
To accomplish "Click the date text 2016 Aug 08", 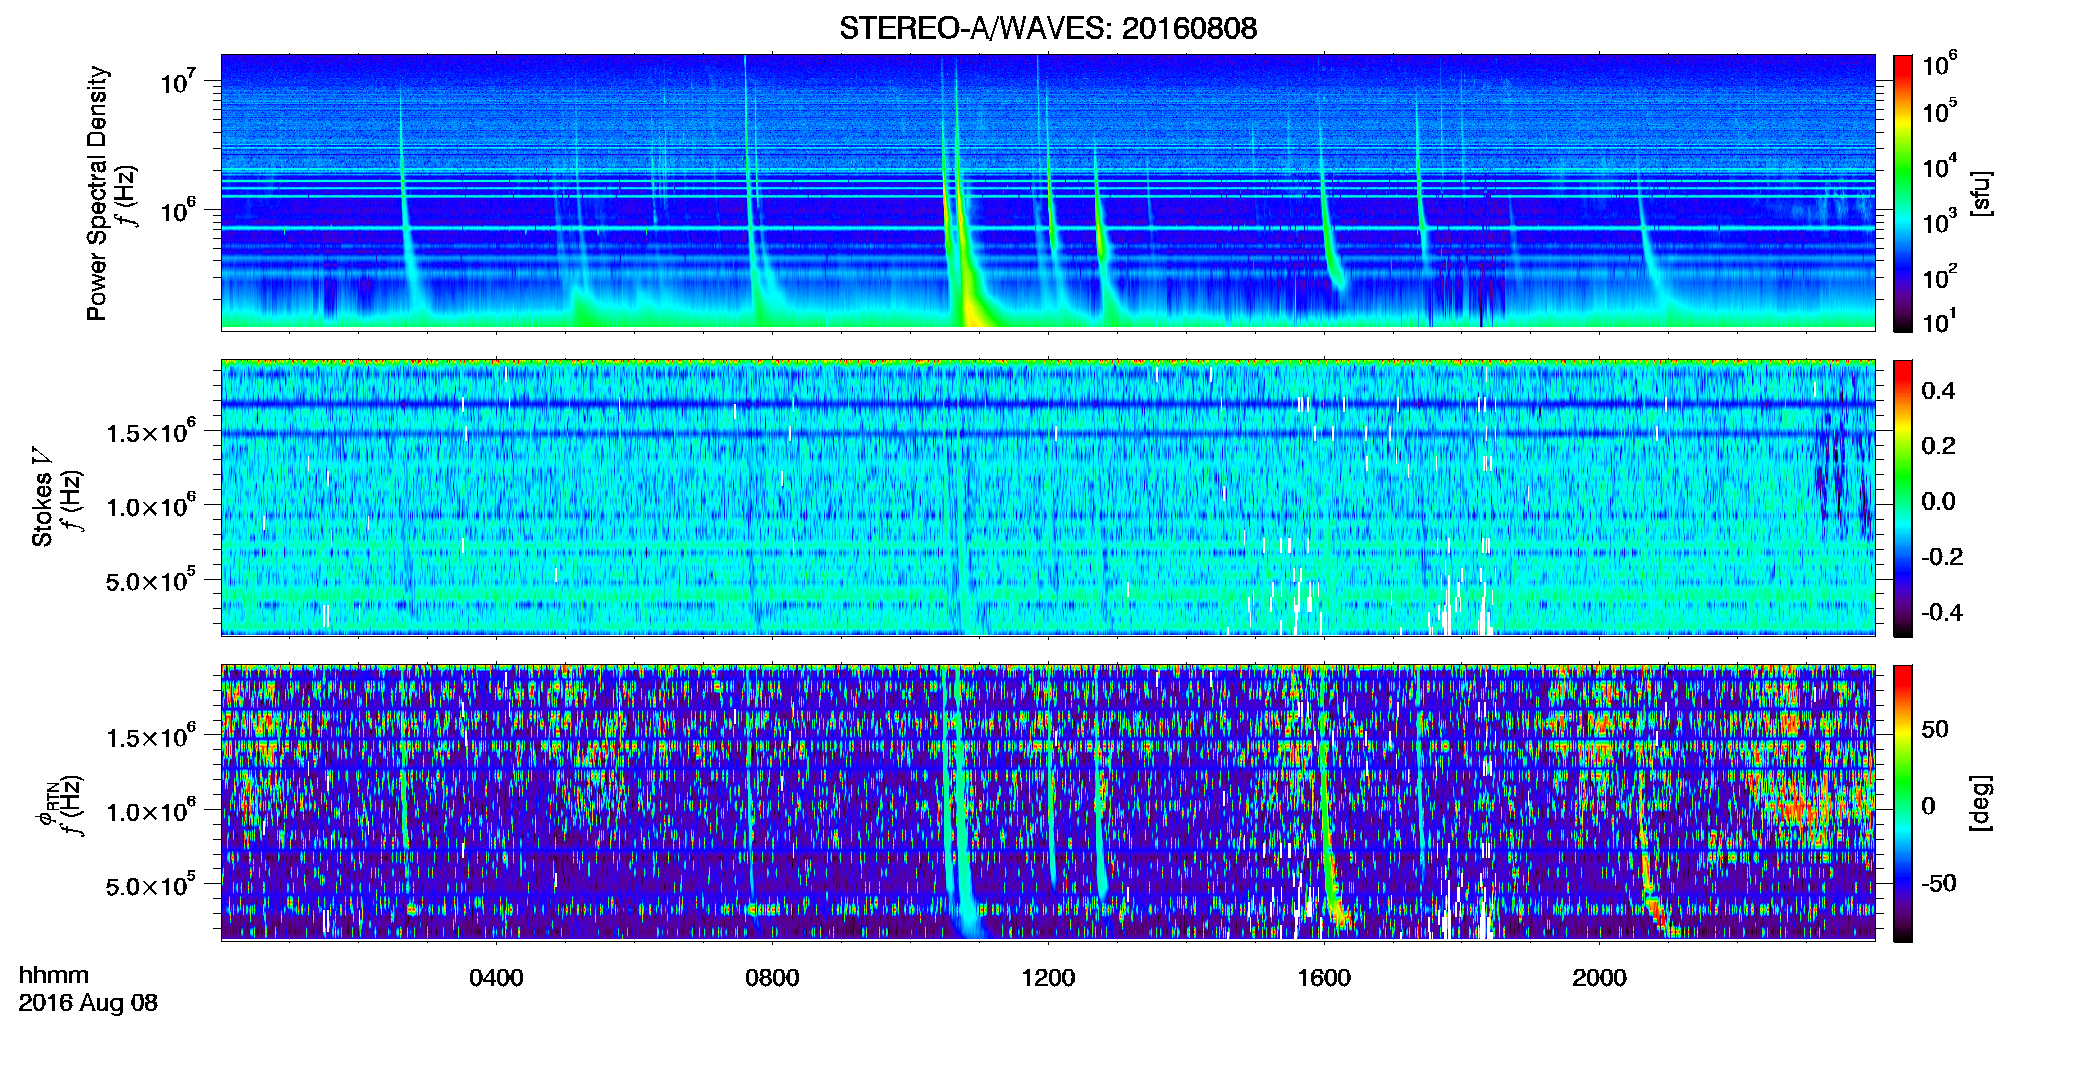I will click(x=88, y=1003).
